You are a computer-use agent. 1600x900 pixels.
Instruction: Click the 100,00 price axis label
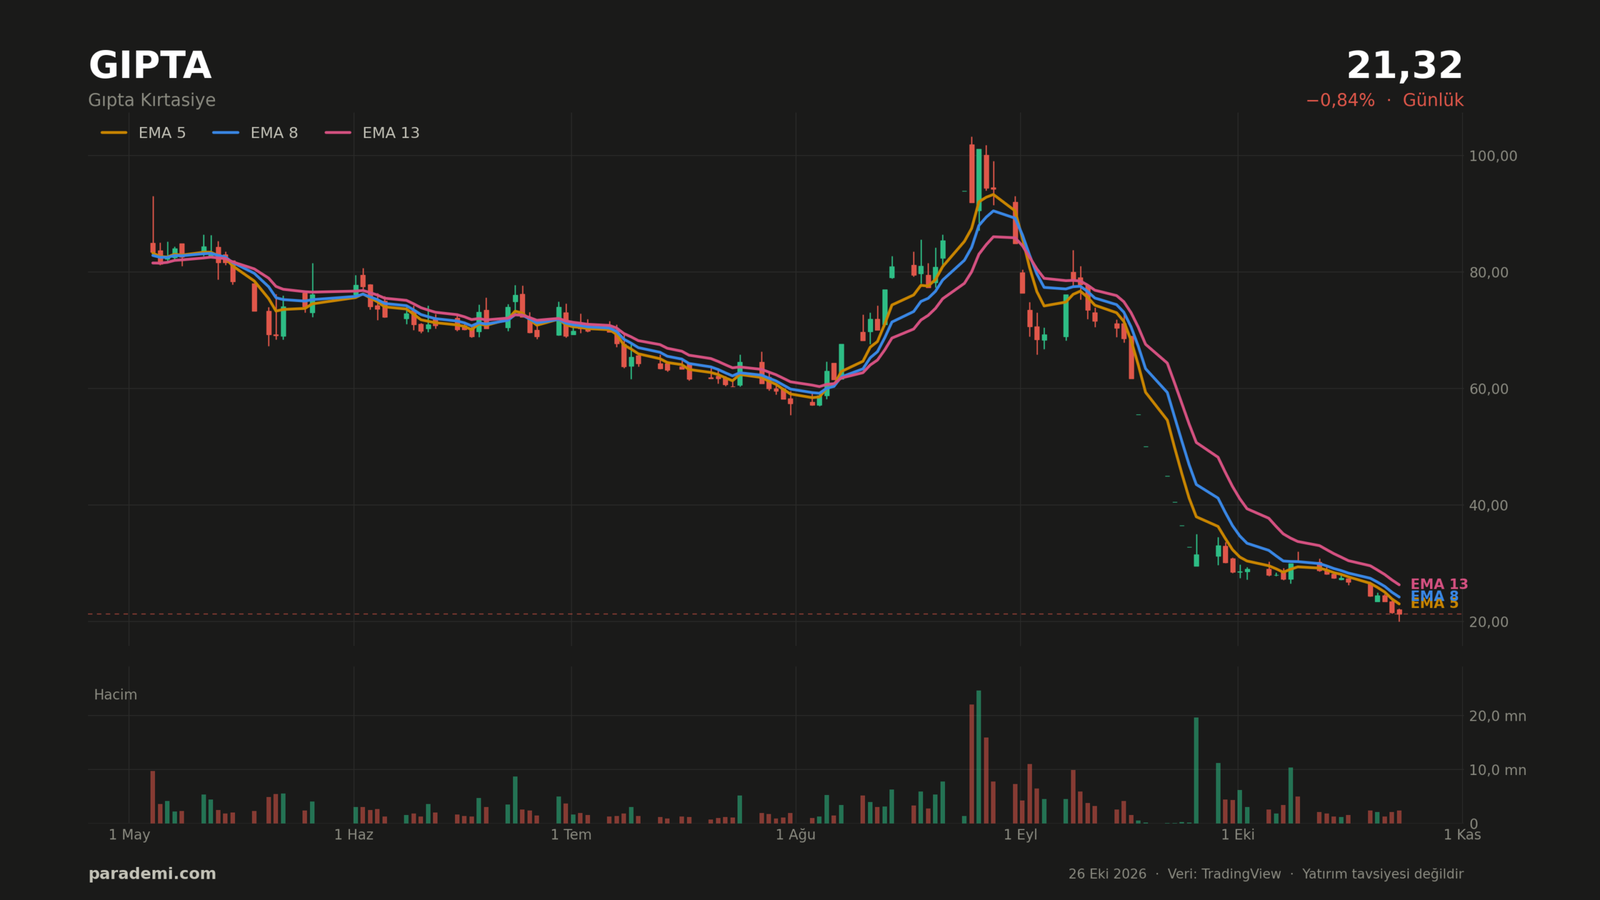[x=1493, y=156]
